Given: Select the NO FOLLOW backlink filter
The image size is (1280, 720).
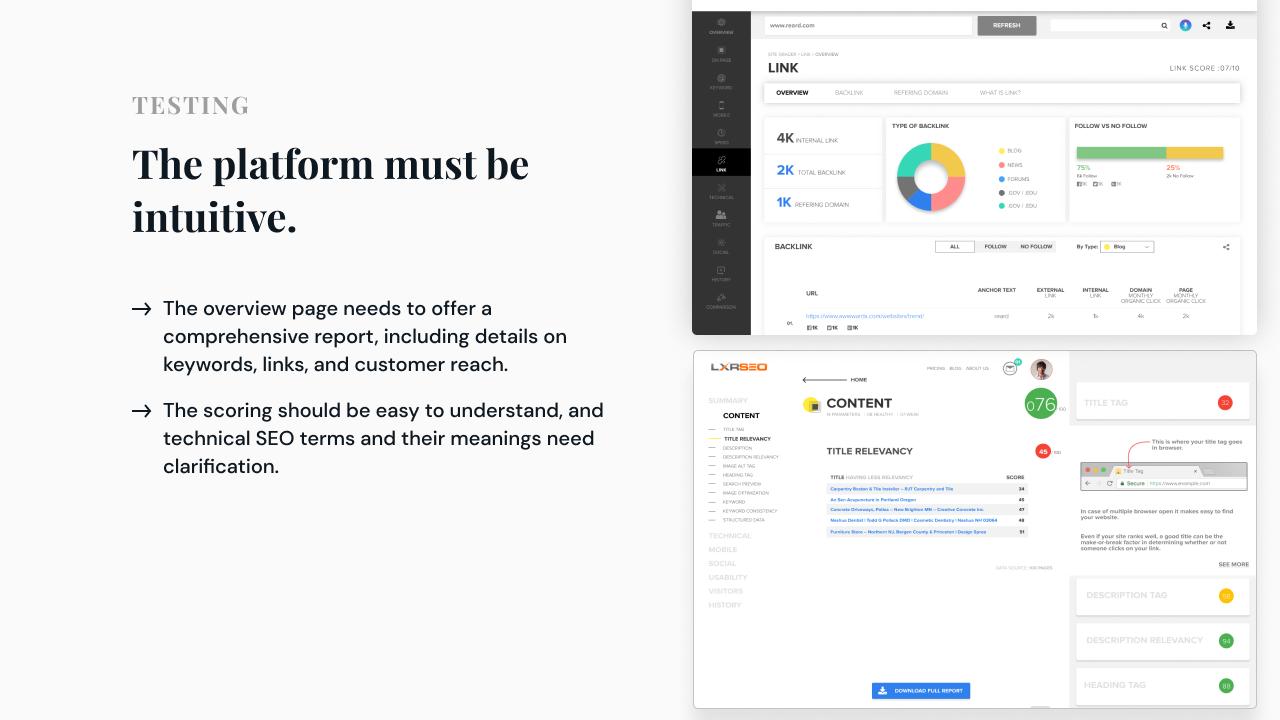Looking at the screenshot, I should pos(1036,247).
